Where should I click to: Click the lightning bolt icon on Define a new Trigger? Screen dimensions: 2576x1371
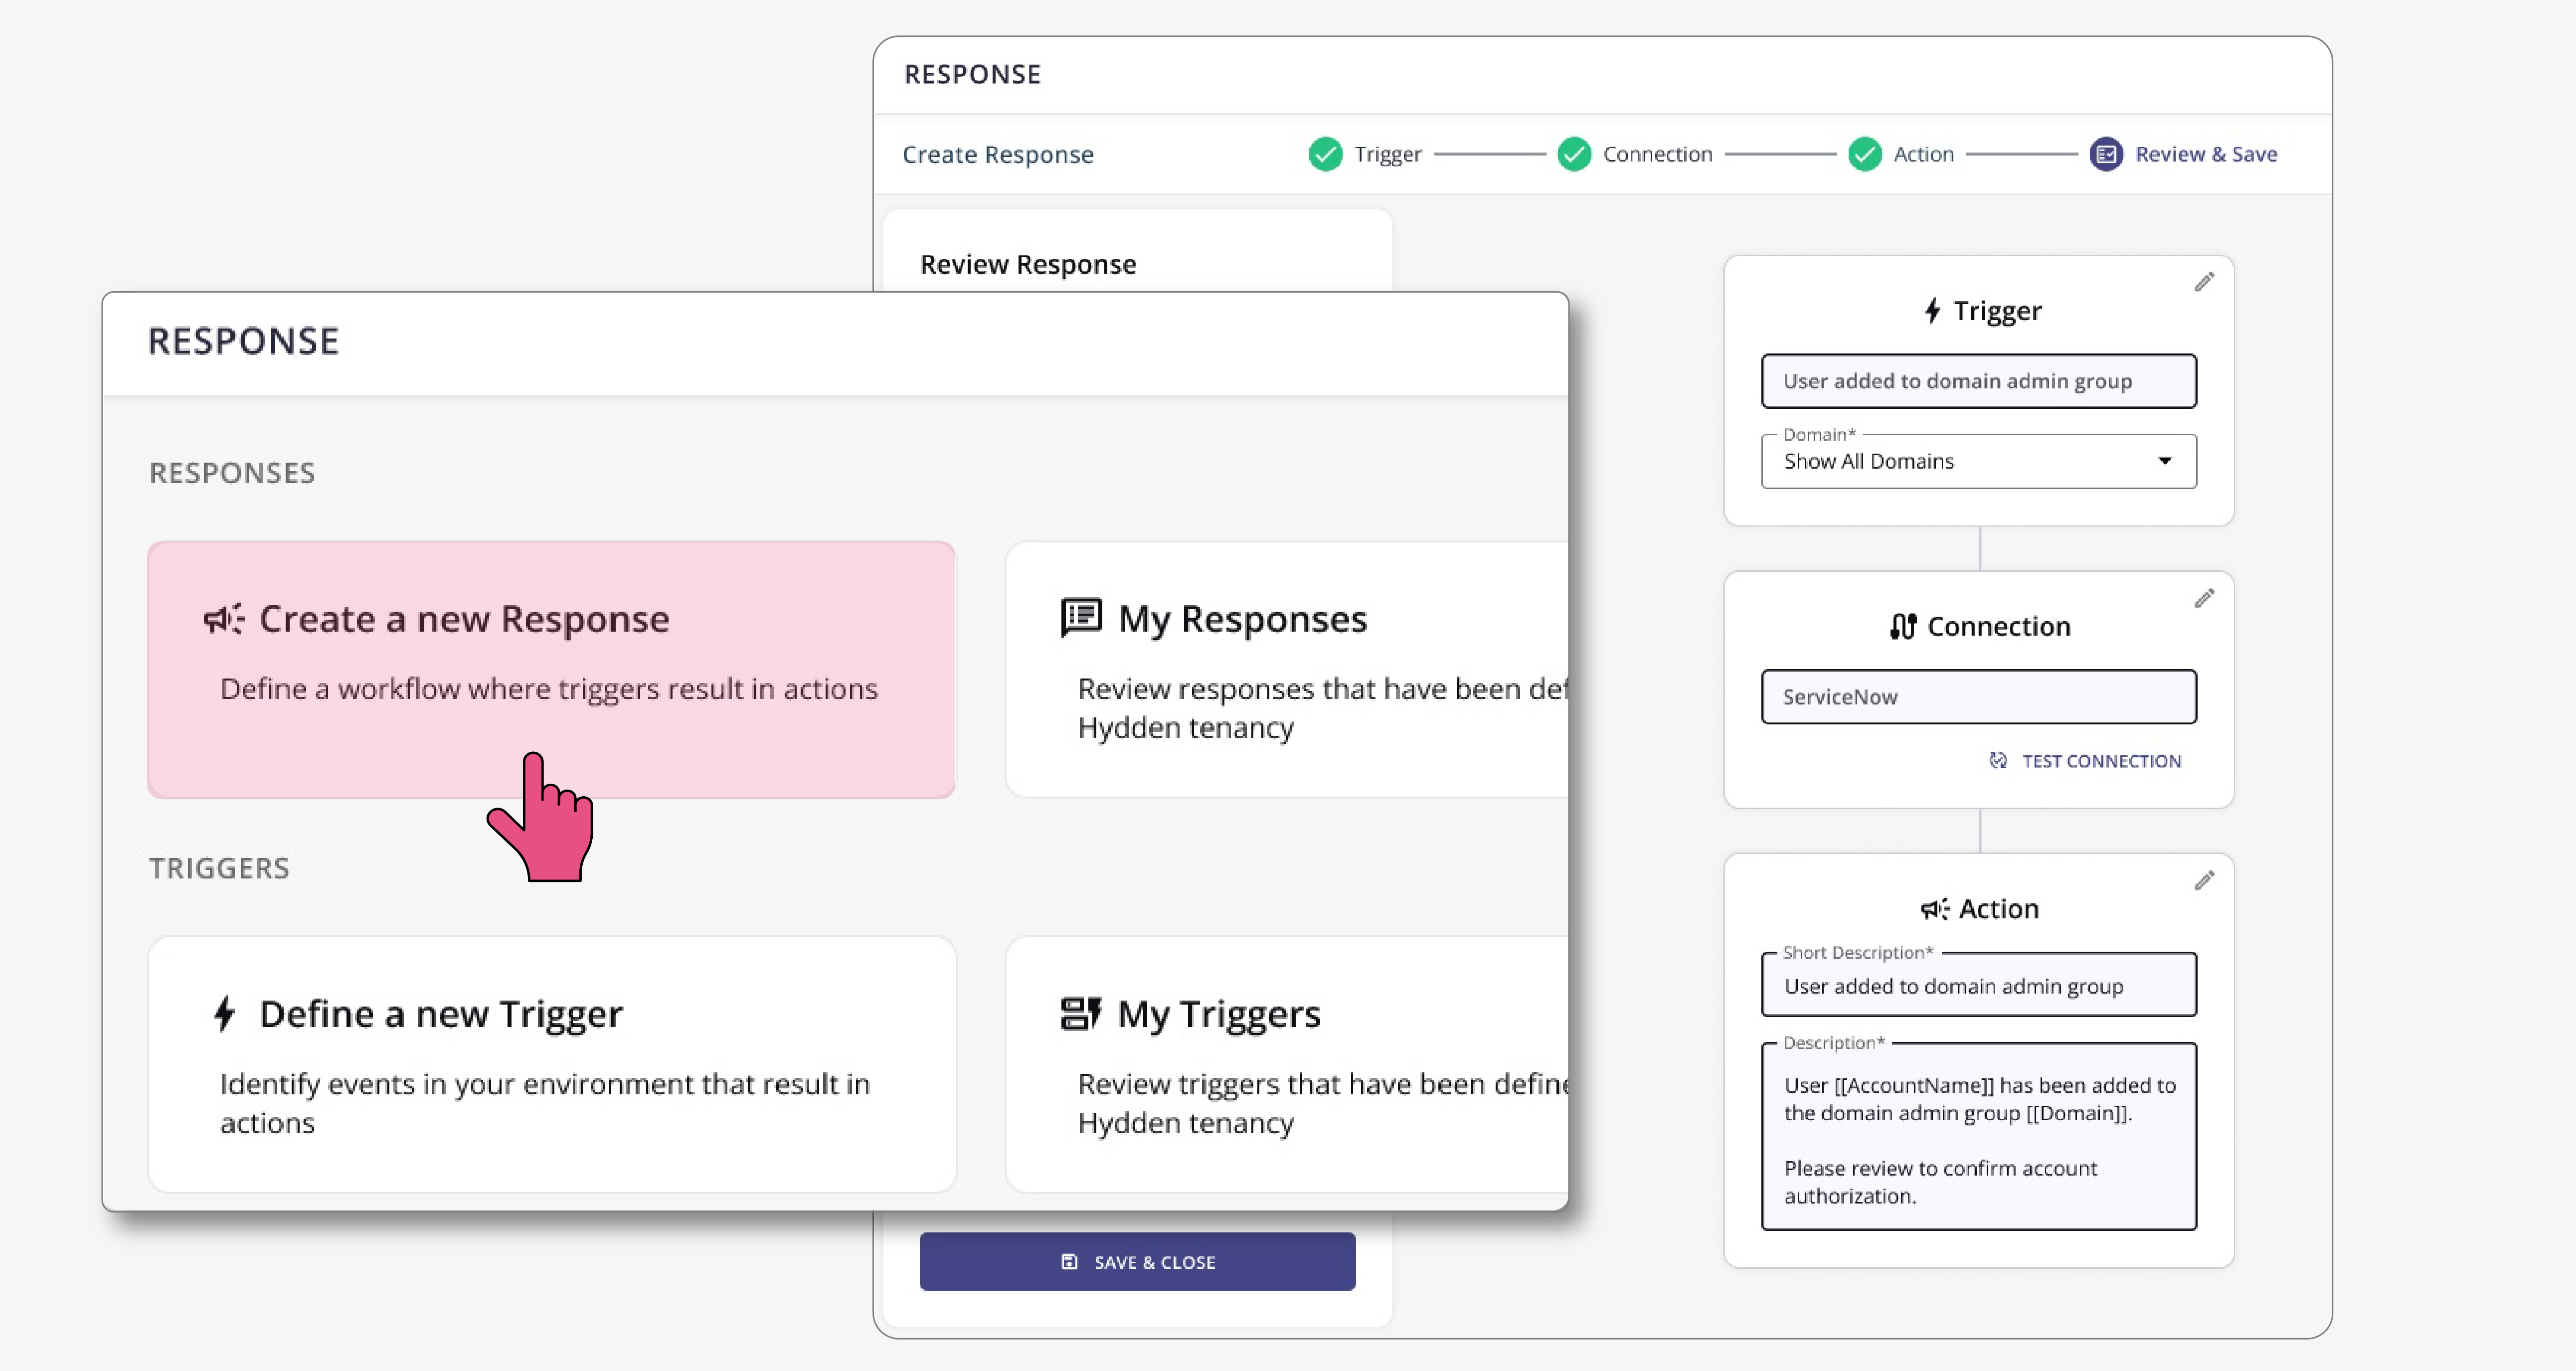coord(225,1014)
